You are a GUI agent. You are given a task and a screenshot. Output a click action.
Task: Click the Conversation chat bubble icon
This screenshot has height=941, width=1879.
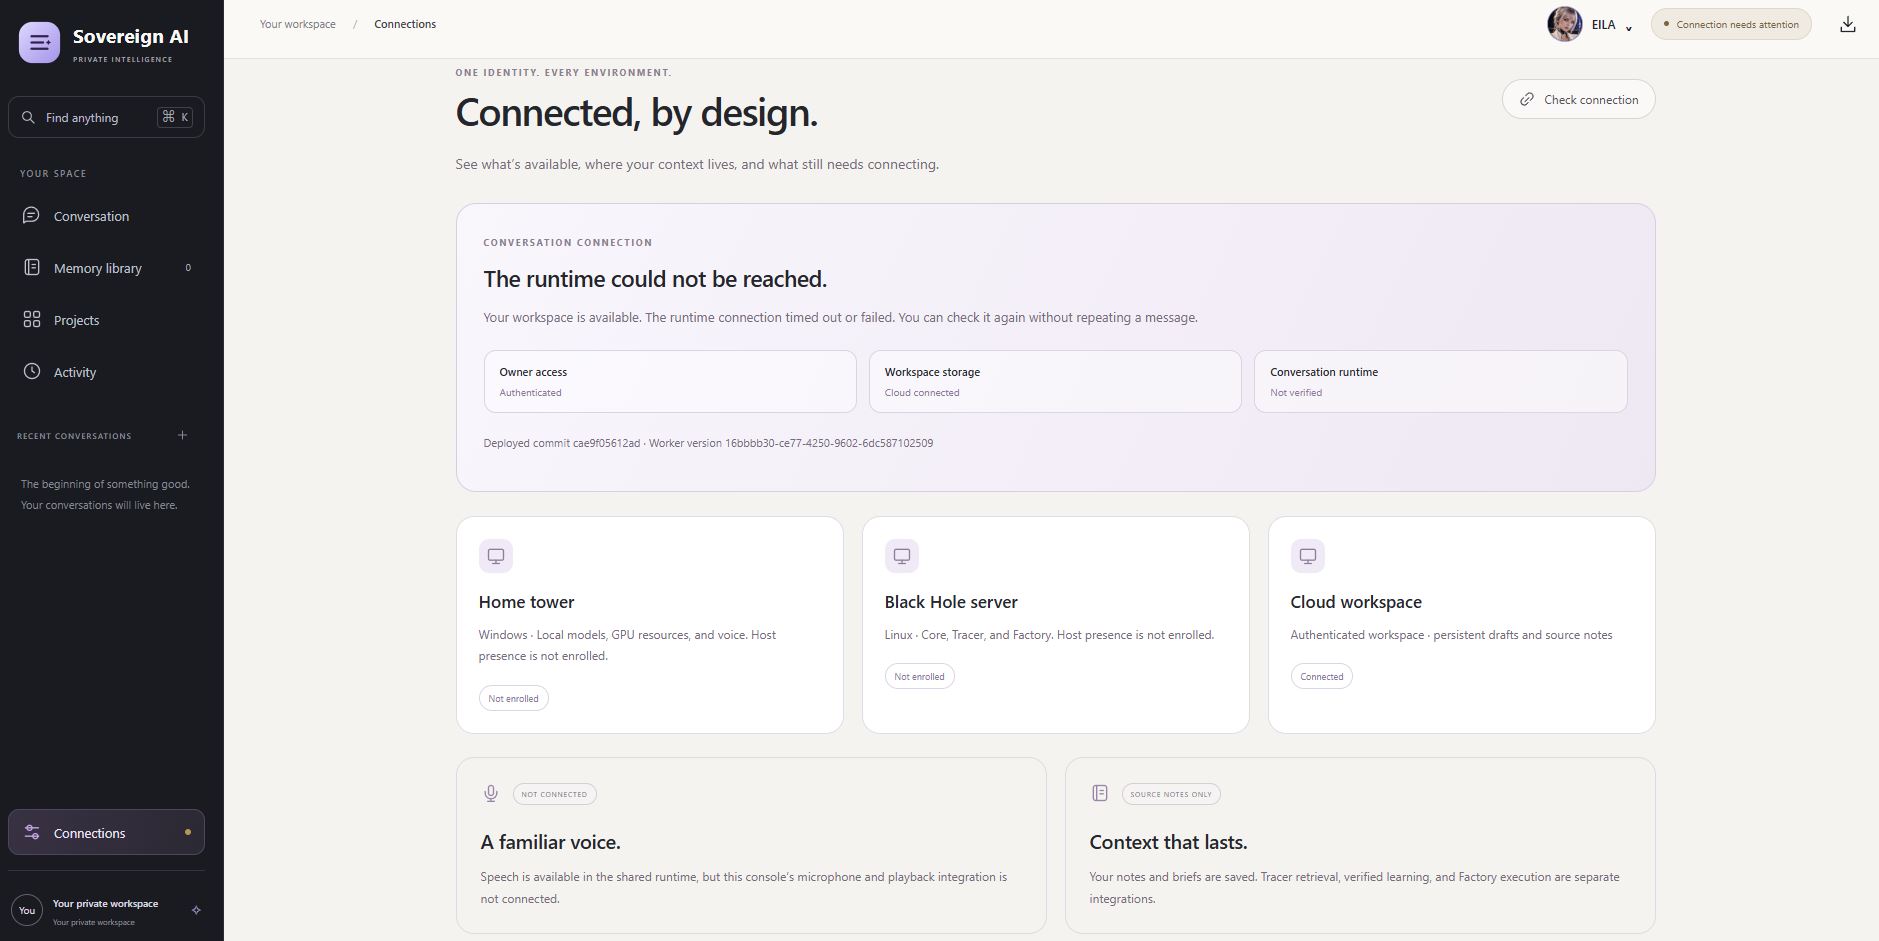[x=32, y=215]
